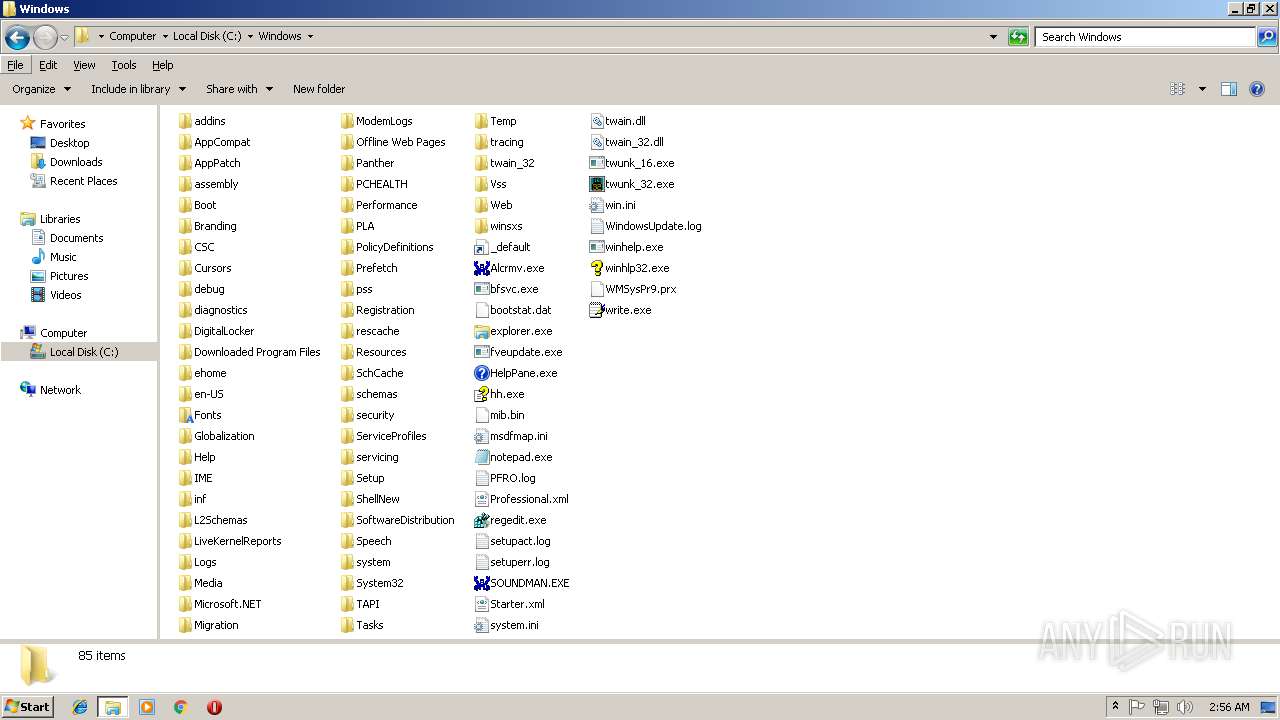This screenshot has height=720, width=1280.
Task: Click the Forward navigation arrow
Action: (45, 38)
